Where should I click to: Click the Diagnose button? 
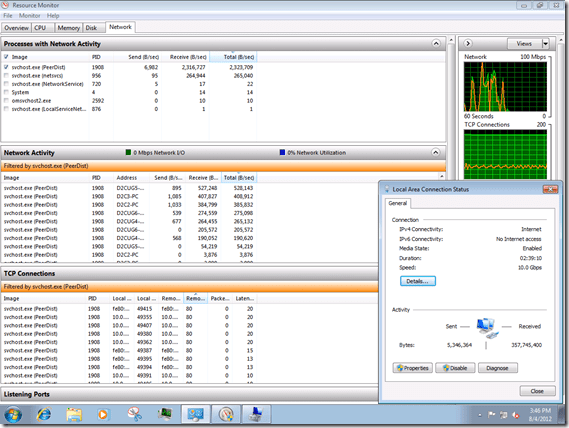pyautogui.click(x=498, y=368)
